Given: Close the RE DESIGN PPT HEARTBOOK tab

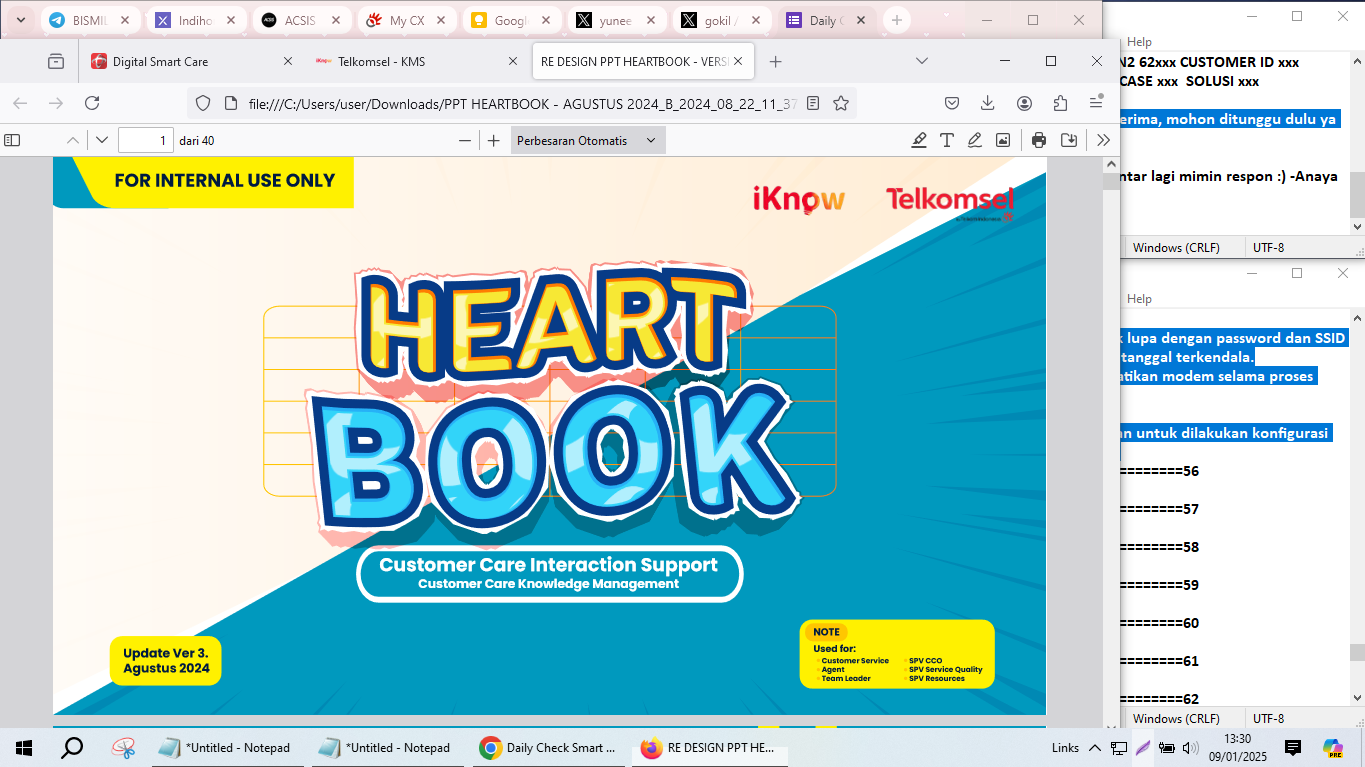Looking at the screenshot, I should click(740, 62).
